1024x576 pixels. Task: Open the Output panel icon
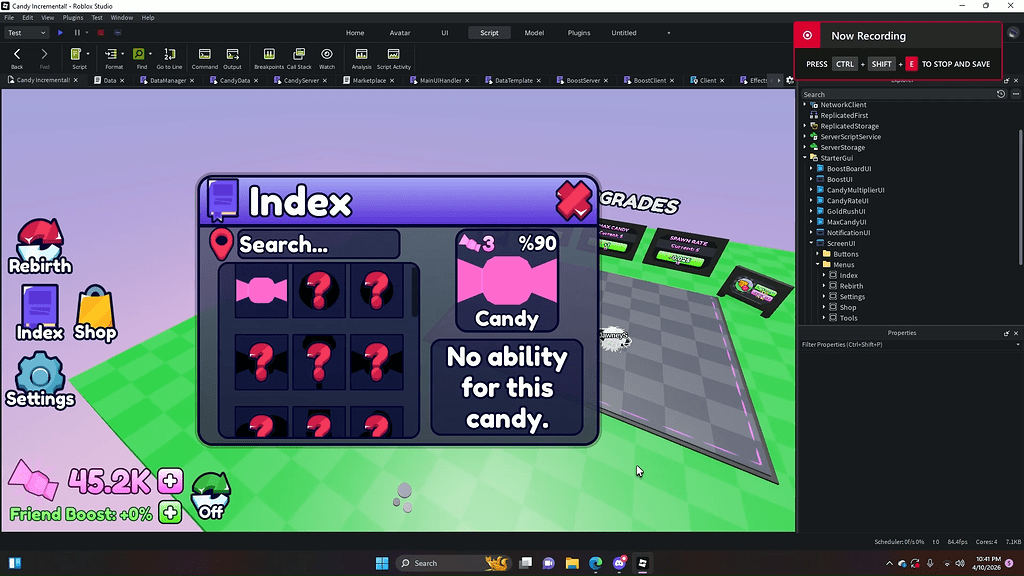click(232, 54)
